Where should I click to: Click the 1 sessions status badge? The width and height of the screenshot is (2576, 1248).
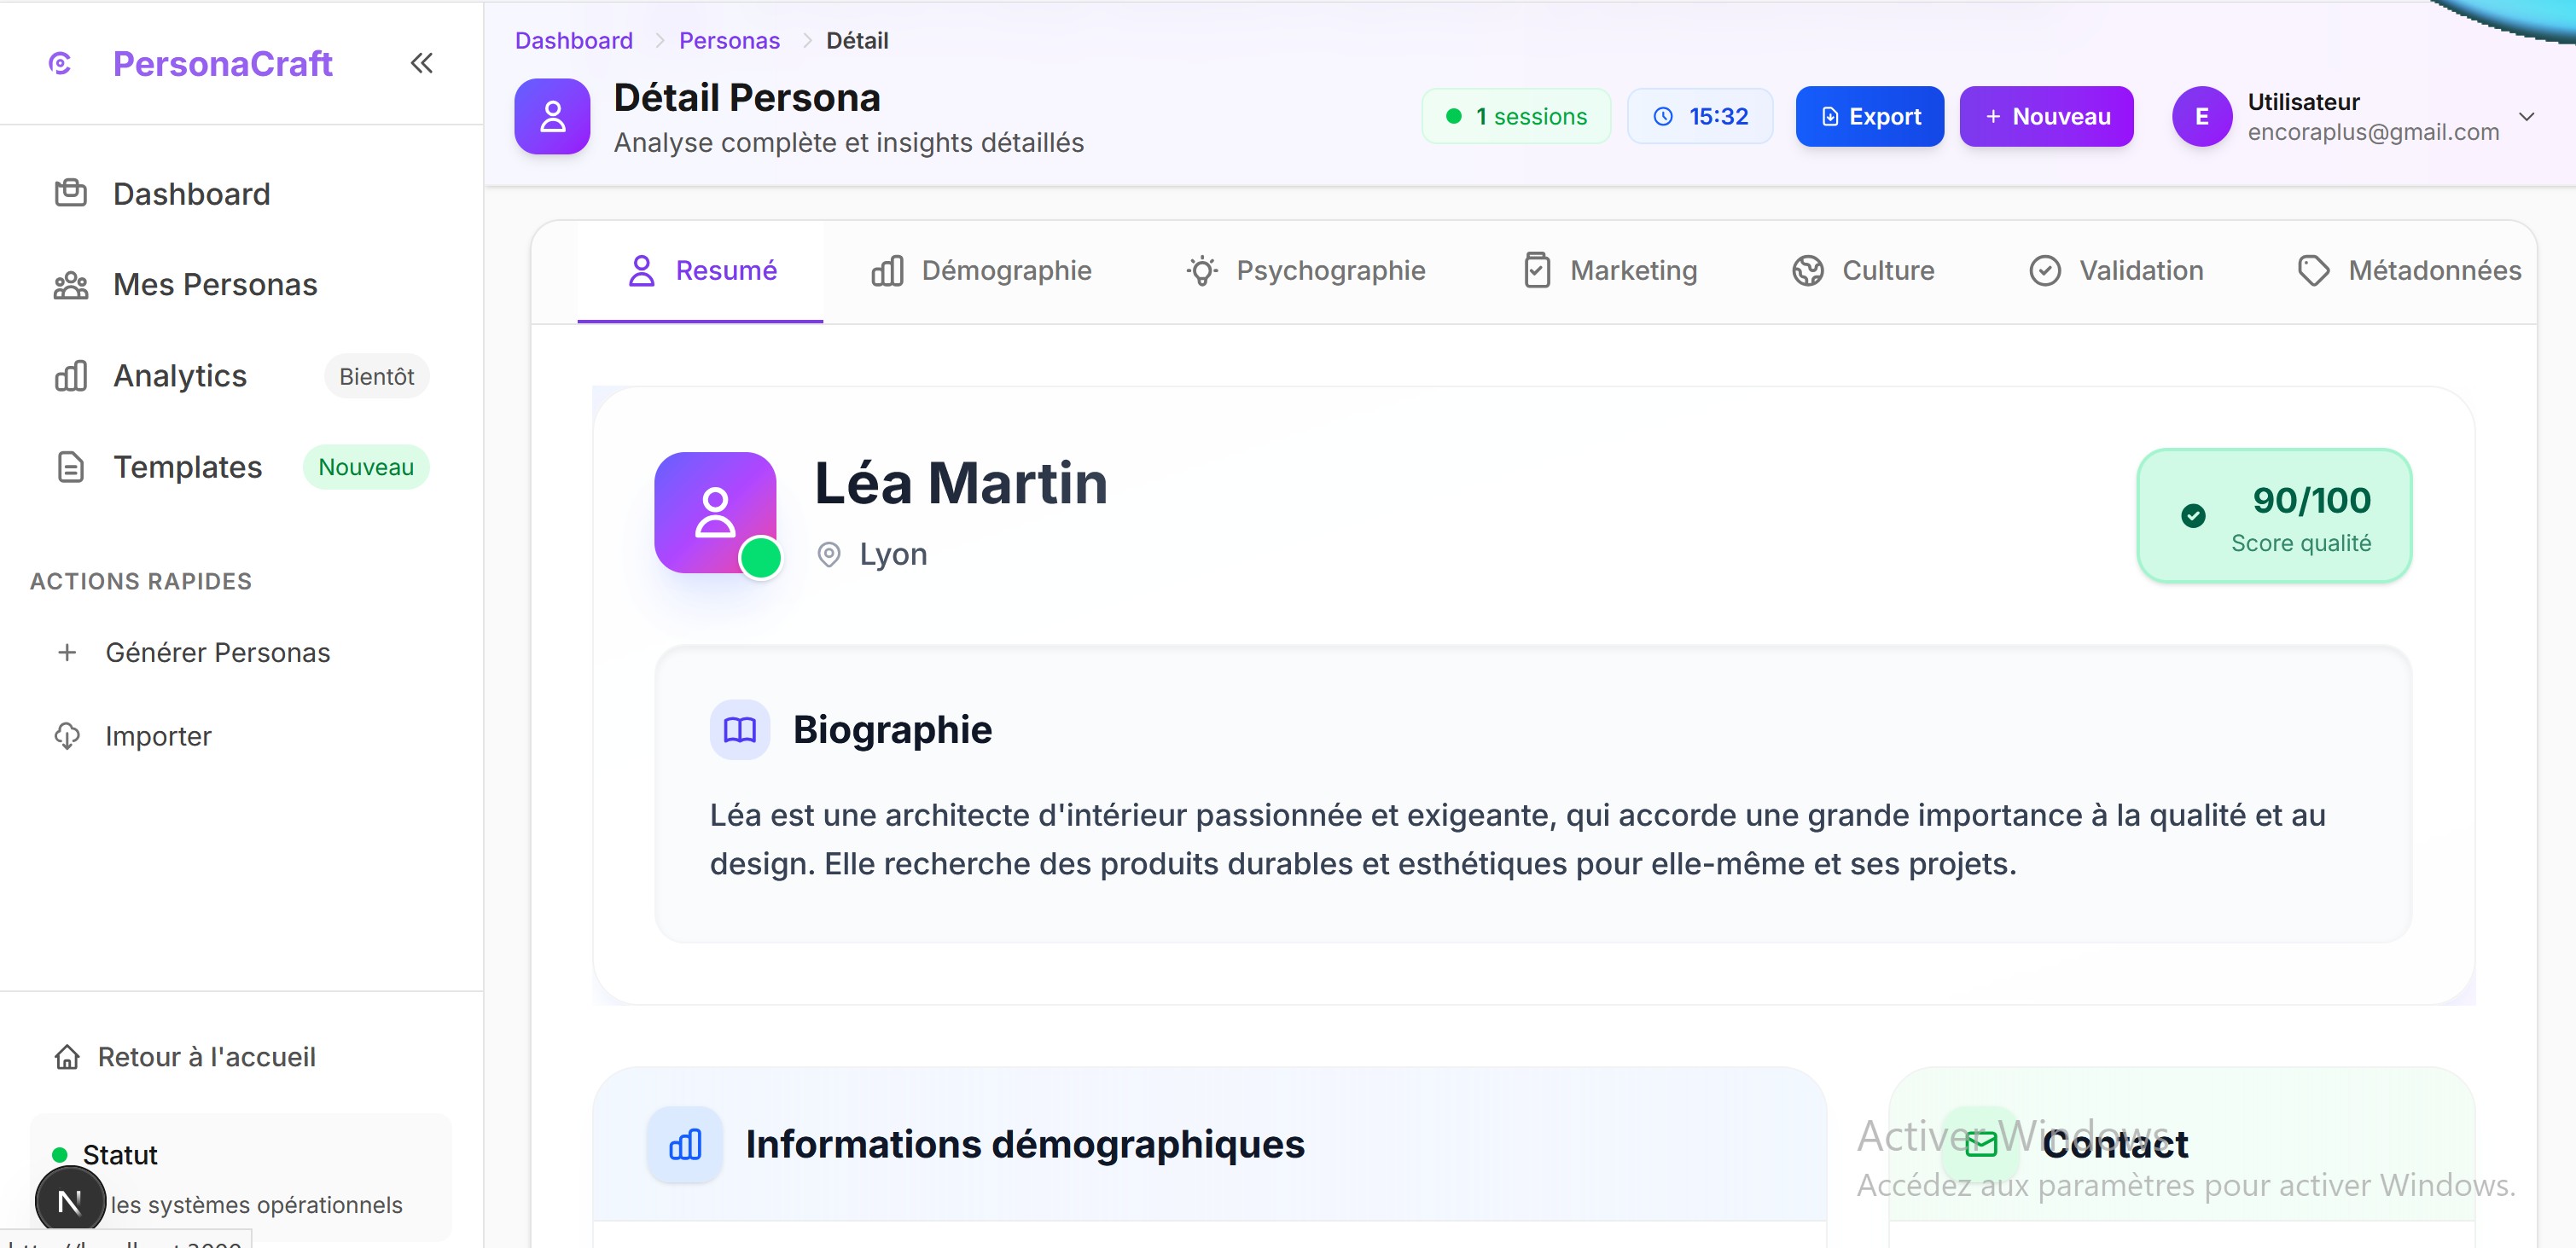point(1516,117)
